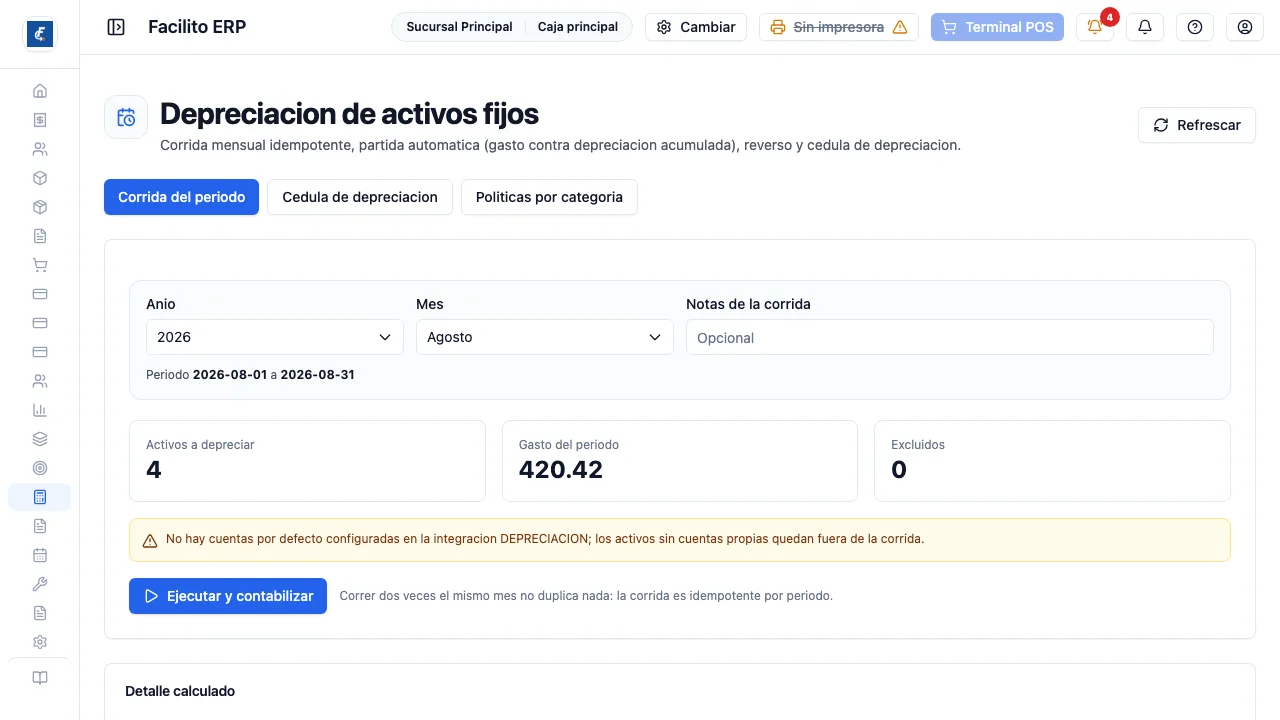Click the period start date 2026-08-01
1280x720 pixels.
[x=230, y=375]
